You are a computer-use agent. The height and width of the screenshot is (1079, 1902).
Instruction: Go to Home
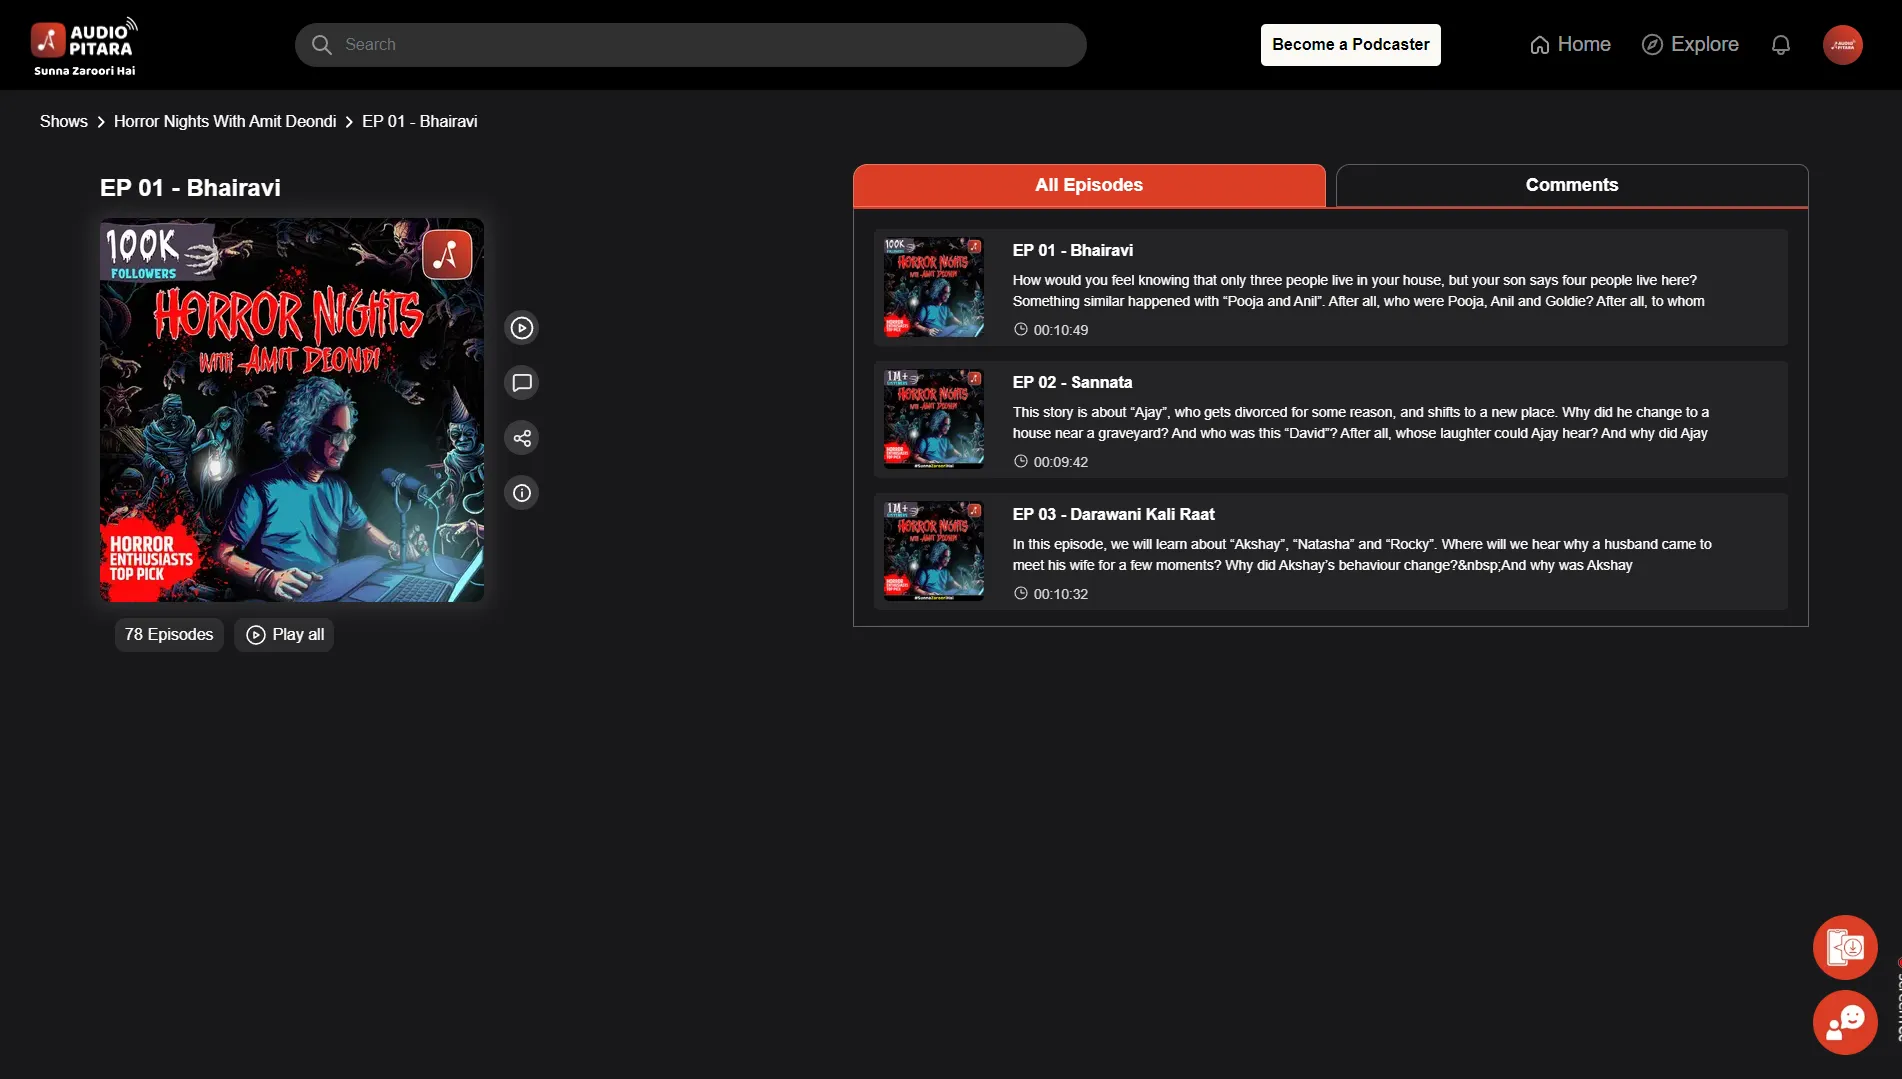pos(1570,45)
